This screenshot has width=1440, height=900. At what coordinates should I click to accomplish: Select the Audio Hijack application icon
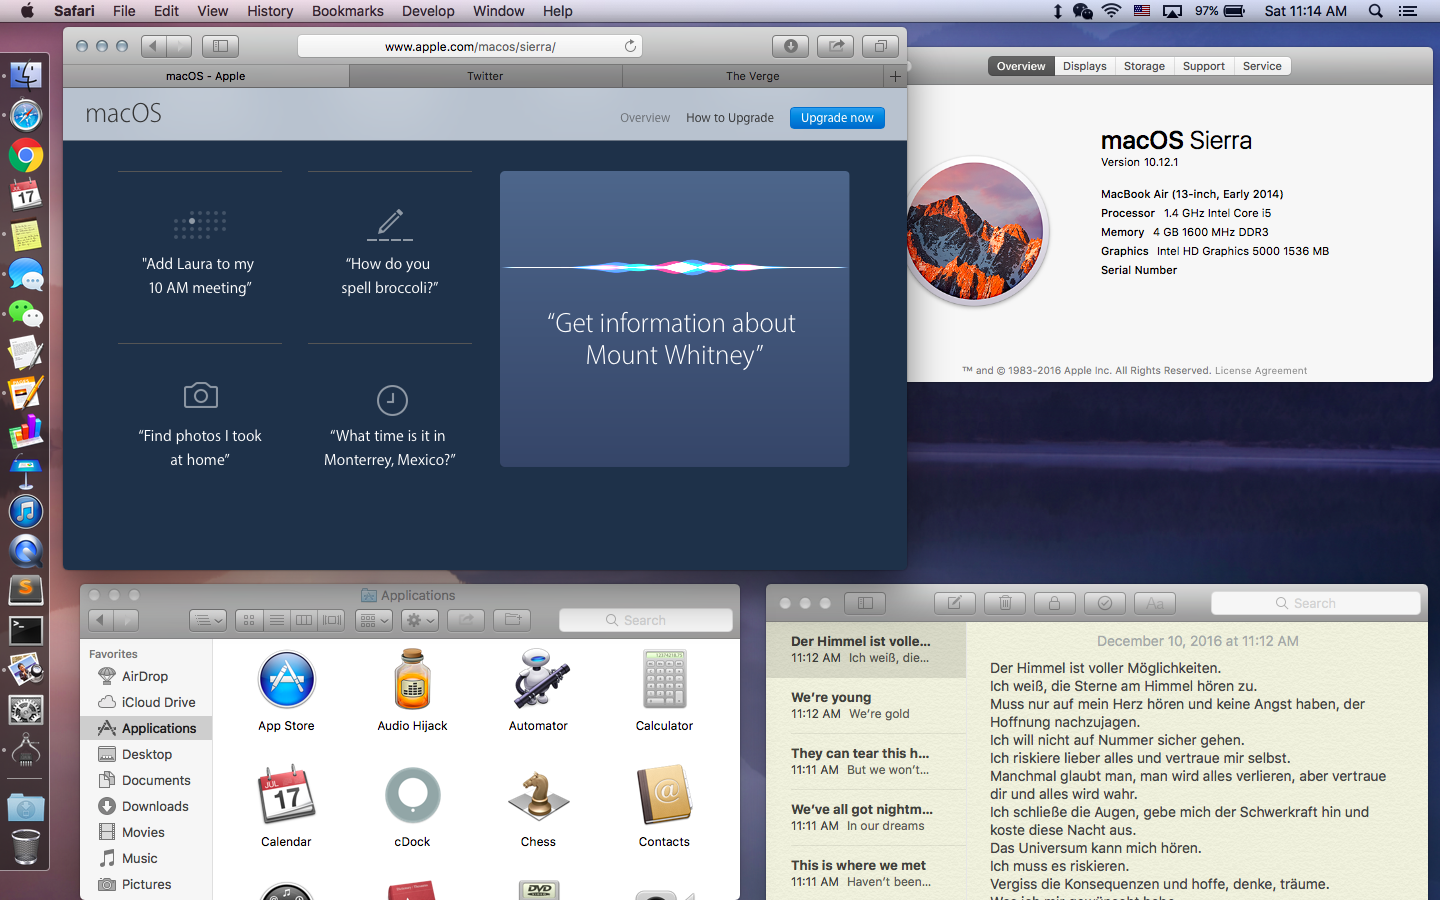click(412, 680)
